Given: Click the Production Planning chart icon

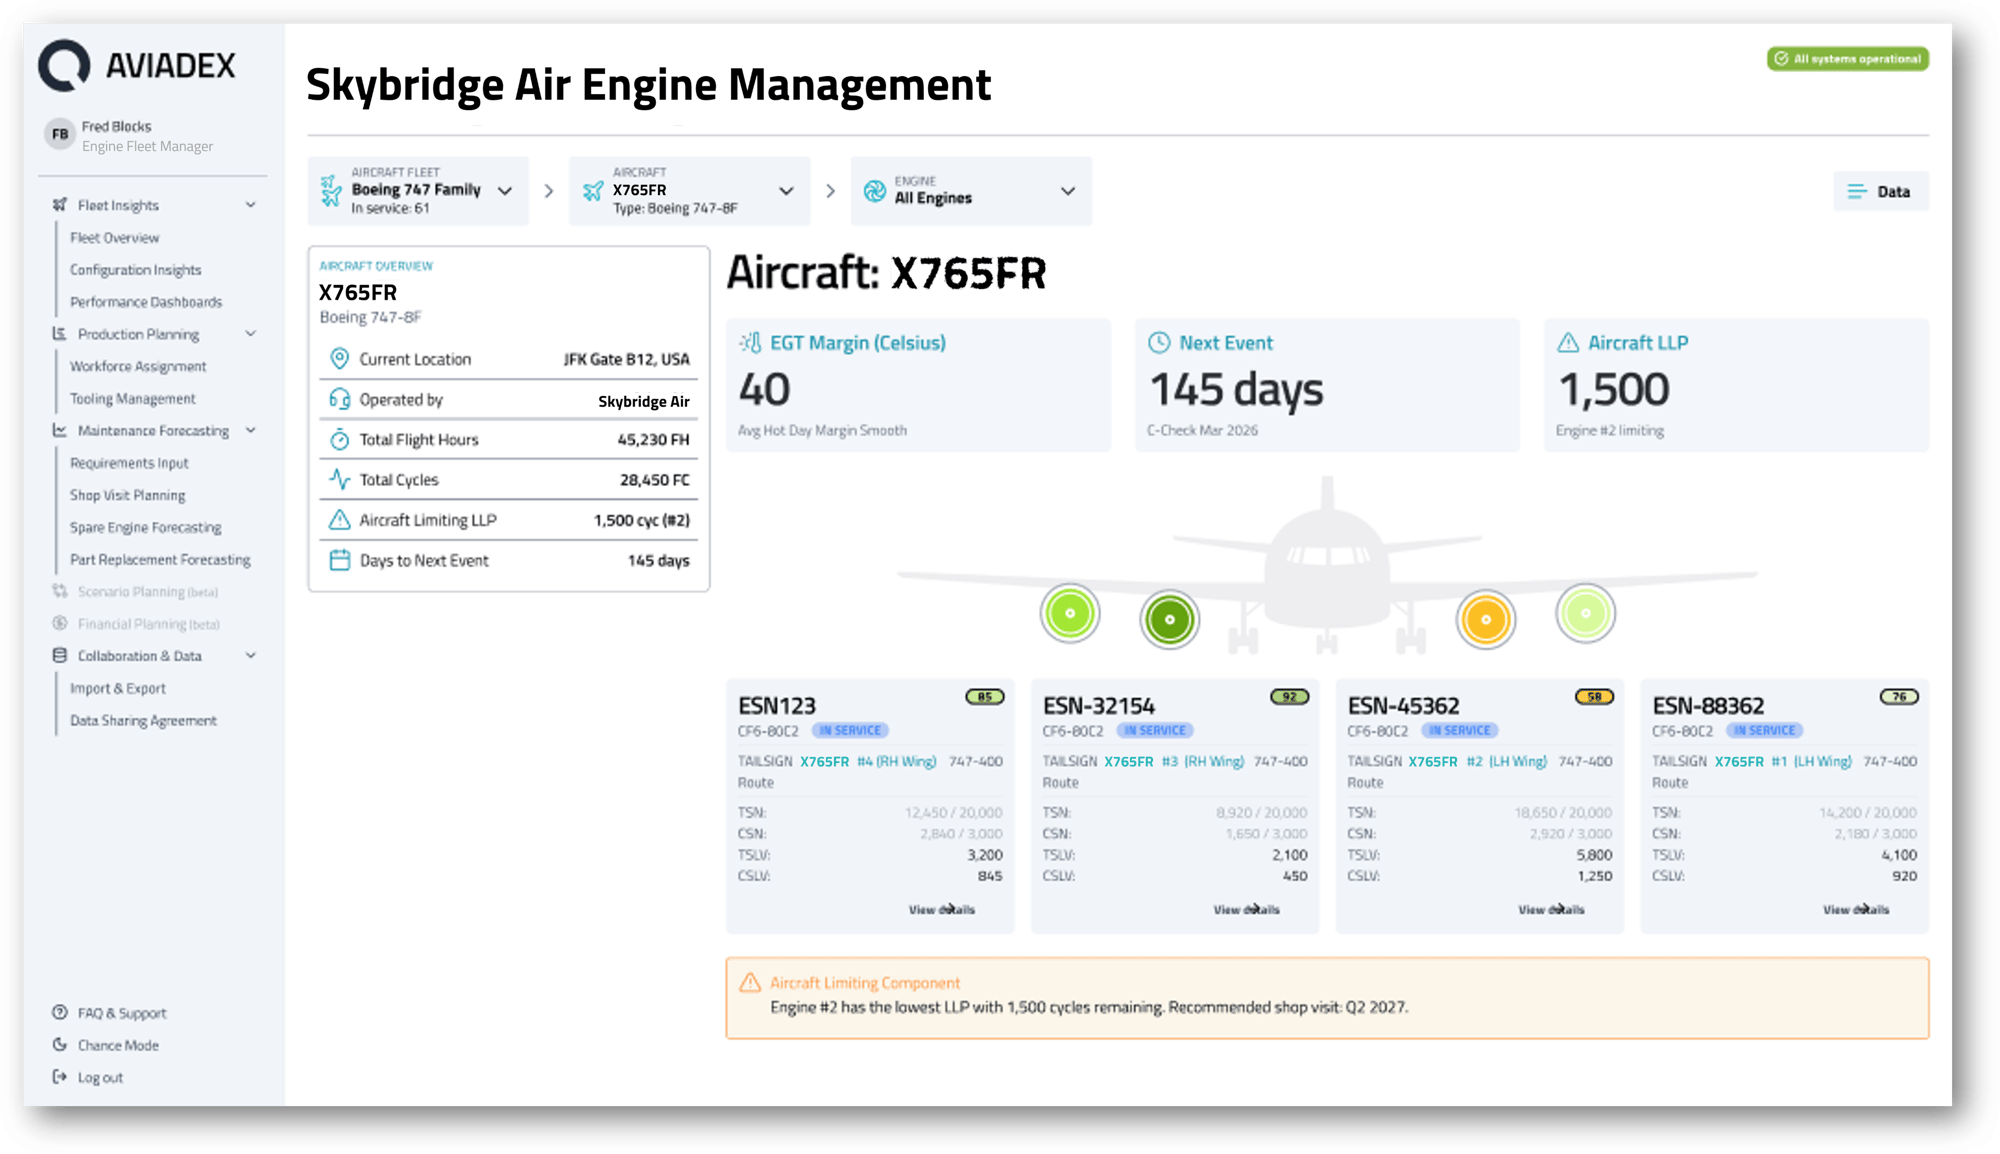Looking at the screenshot, I should 59,333.
